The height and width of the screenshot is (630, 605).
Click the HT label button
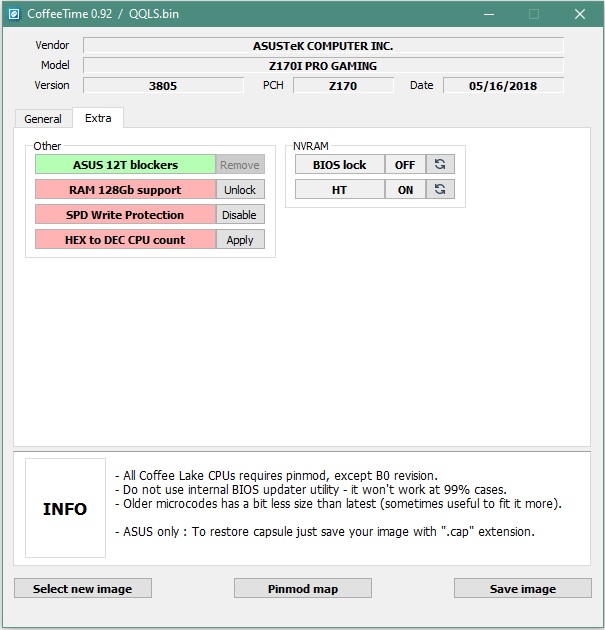click(340, 189)
